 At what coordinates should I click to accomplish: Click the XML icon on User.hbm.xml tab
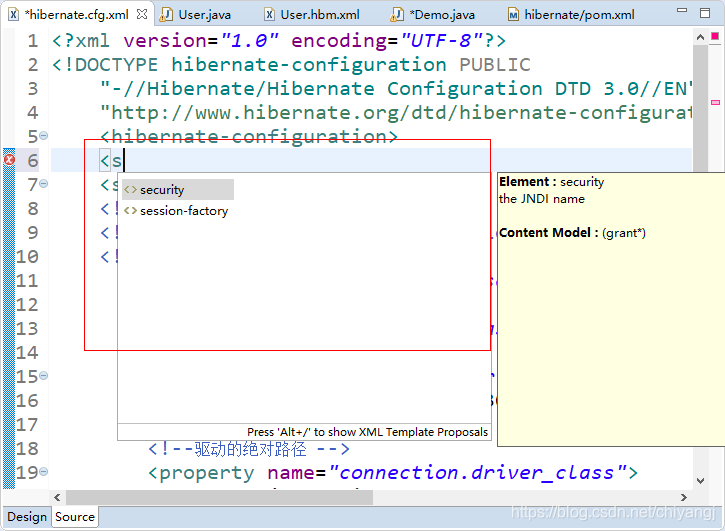pos(270,15)
